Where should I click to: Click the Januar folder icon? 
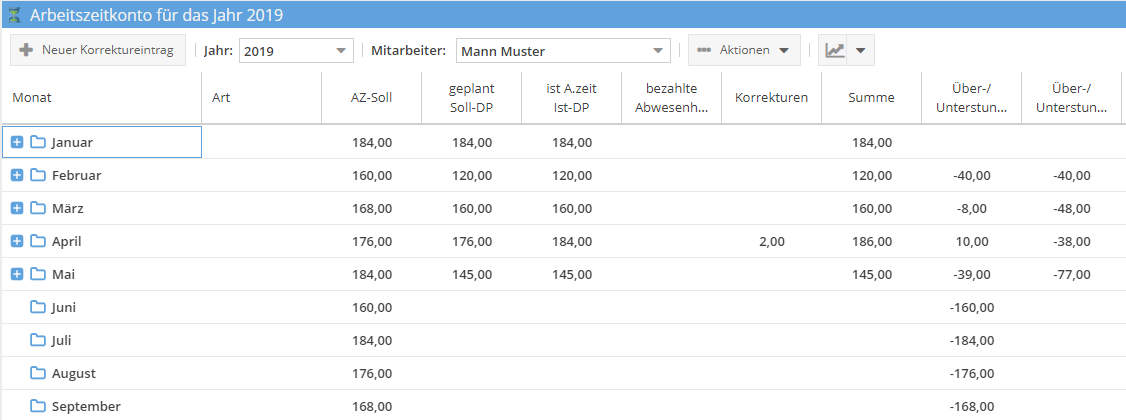(x=38, y=142)
